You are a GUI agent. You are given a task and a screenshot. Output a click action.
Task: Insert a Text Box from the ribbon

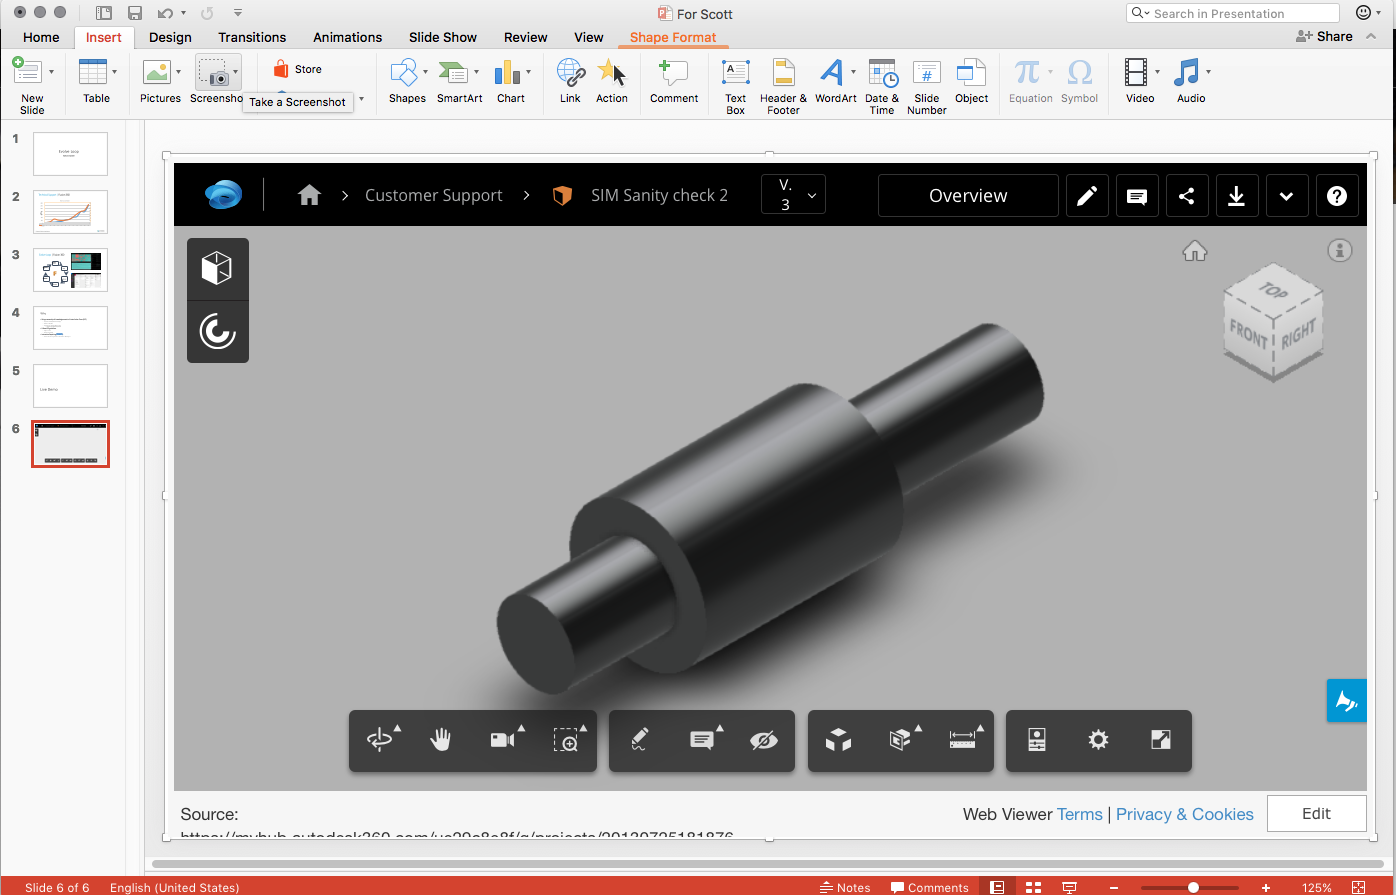pos(735,80)
